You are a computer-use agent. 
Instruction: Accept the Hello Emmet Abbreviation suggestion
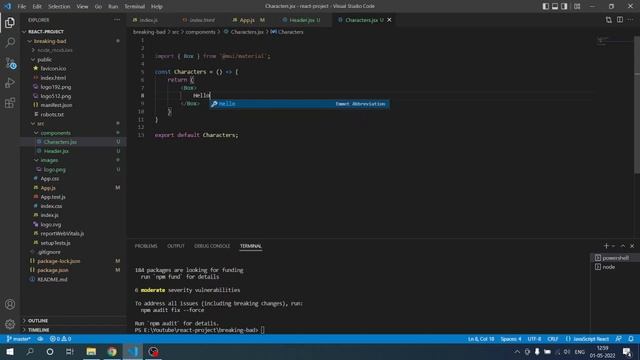[x=299, y=104]
